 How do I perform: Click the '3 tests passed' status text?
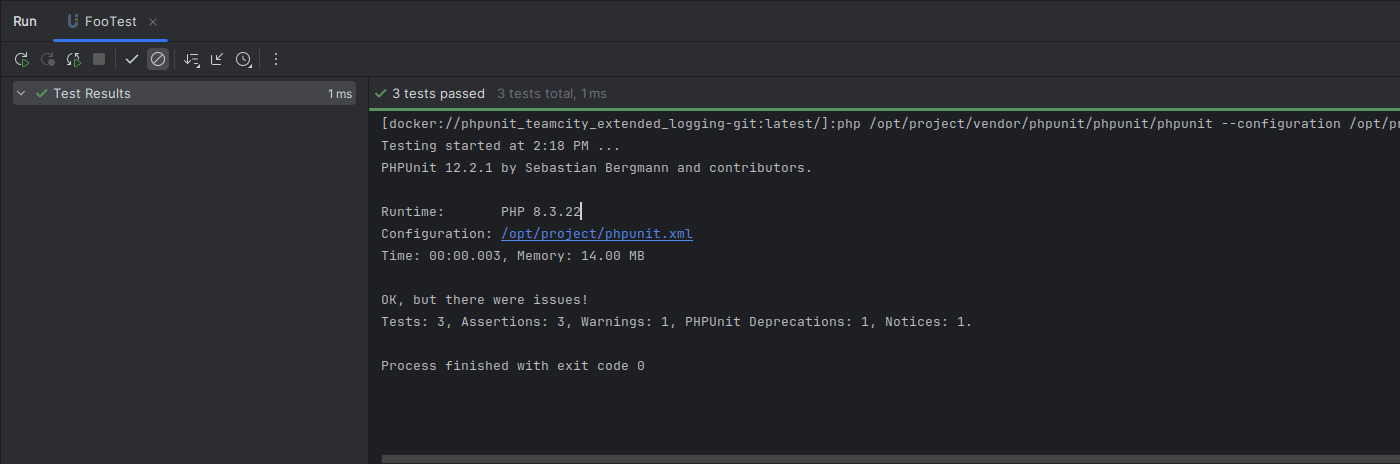(438, 93)
